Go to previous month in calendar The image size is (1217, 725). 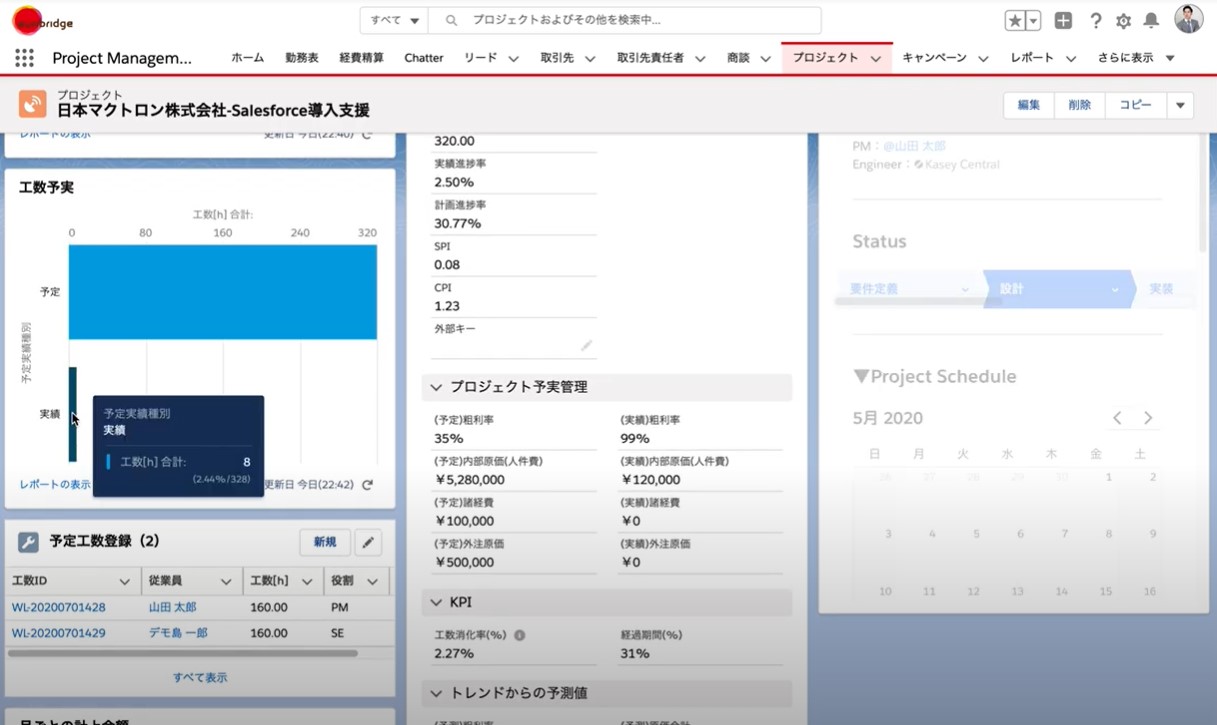point(1117,418)
